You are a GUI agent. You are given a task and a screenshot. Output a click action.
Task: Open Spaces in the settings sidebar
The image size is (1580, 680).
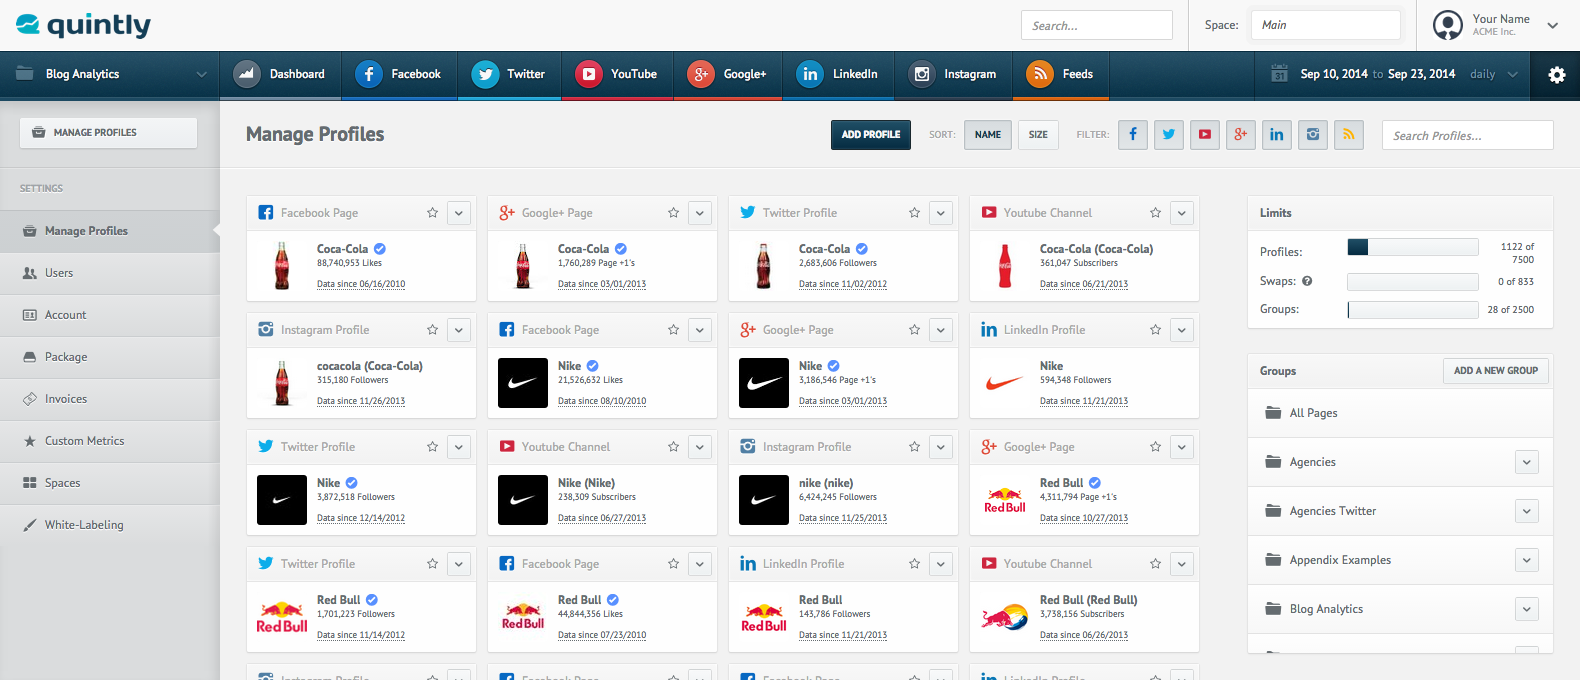[110, 483]
